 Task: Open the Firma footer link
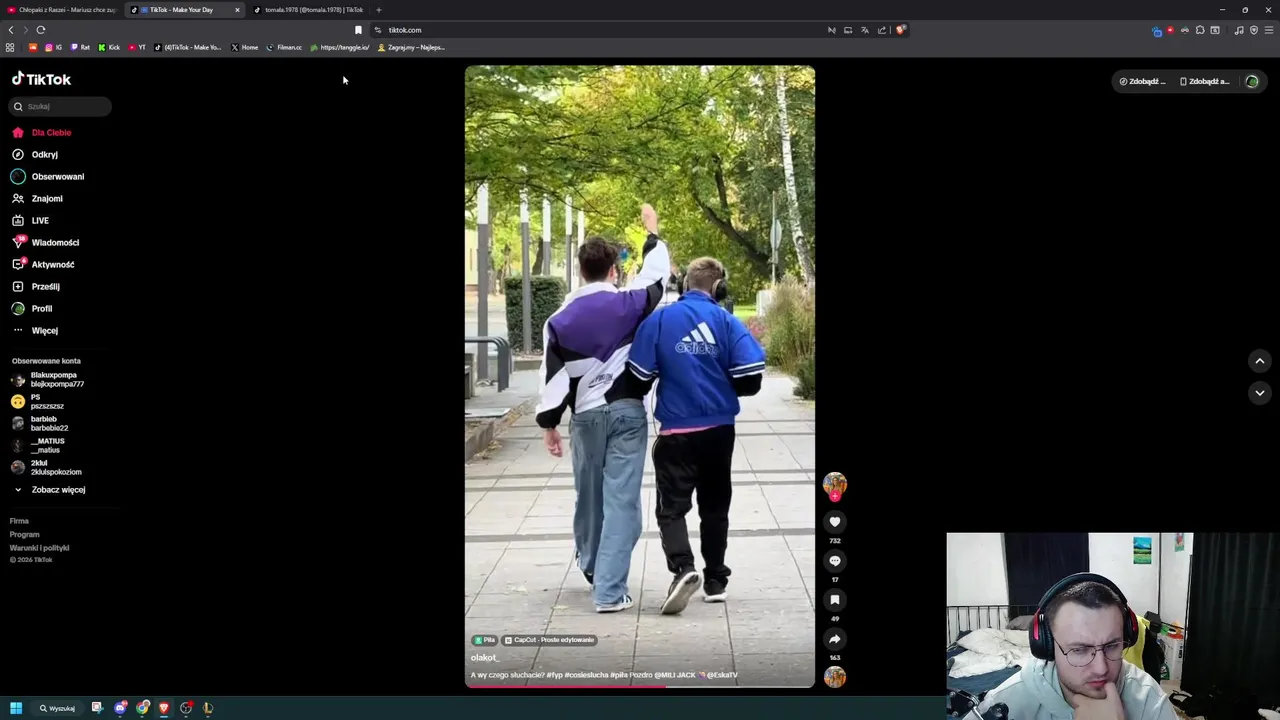click(19, 521)
